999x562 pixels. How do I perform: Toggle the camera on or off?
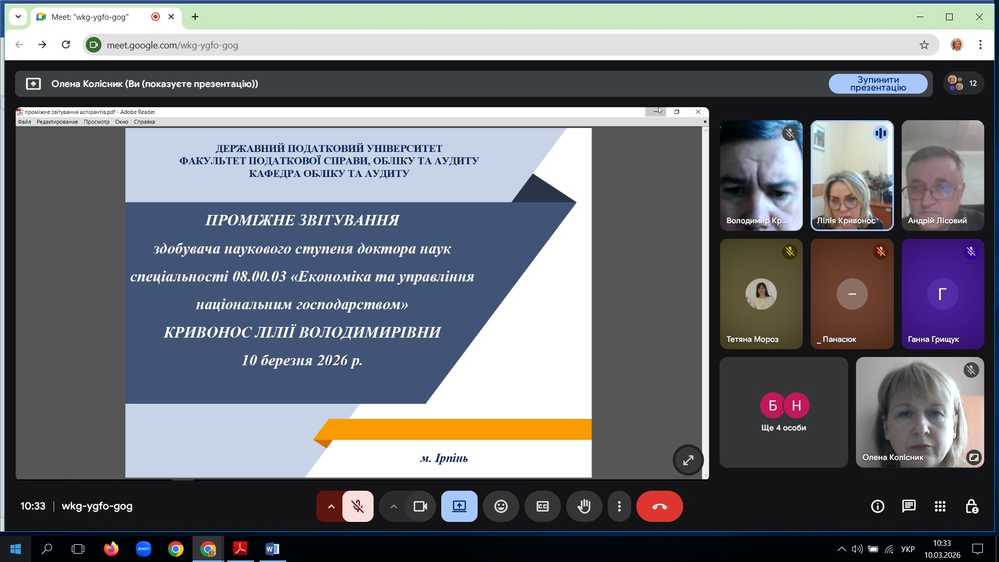tap(420, 507)
